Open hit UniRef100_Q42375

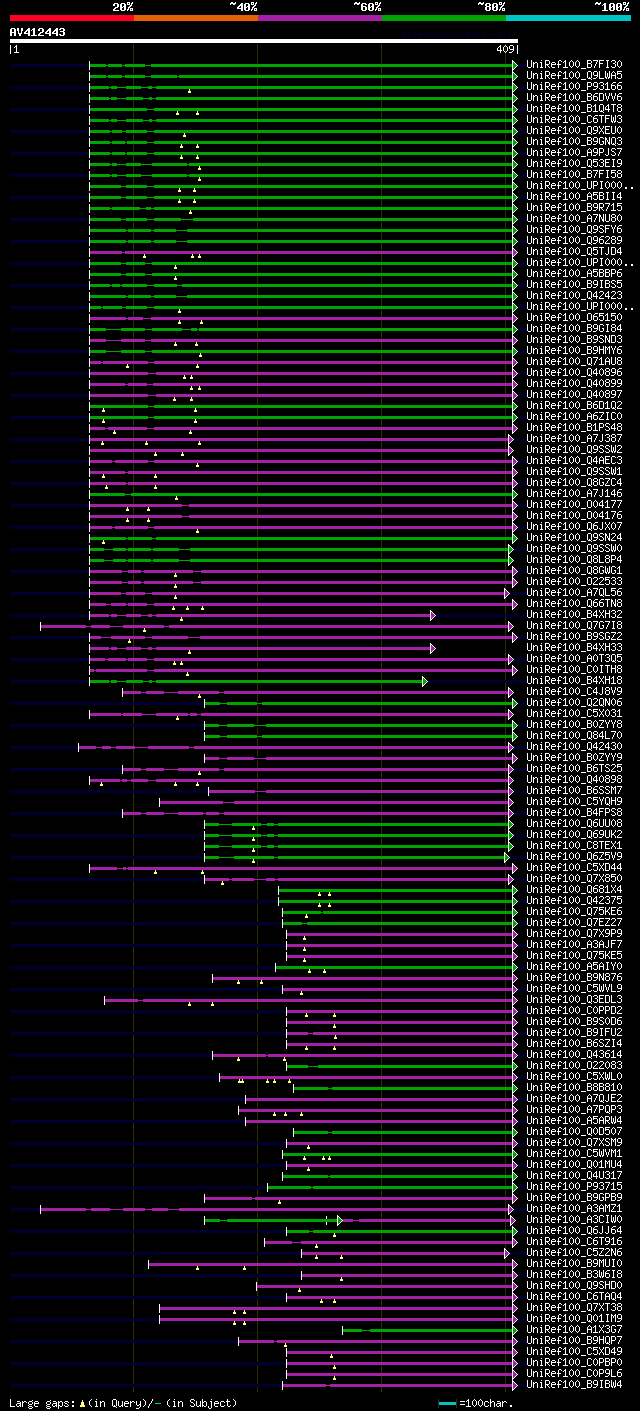coord(574,900)
